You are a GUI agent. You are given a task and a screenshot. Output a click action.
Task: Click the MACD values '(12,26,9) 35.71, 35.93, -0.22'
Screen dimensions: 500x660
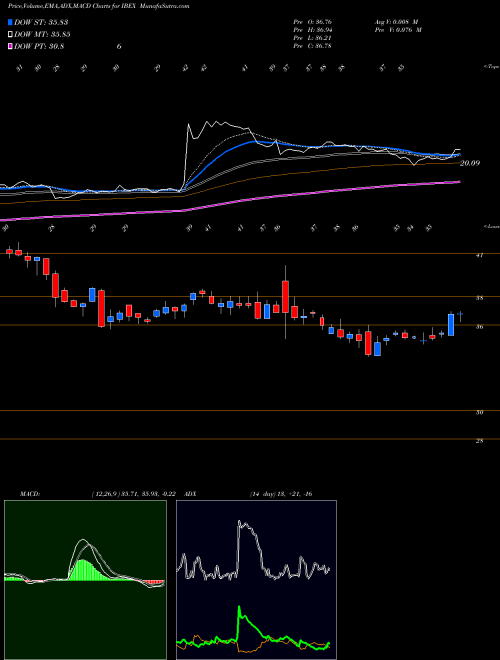click(x=136, y=493)
